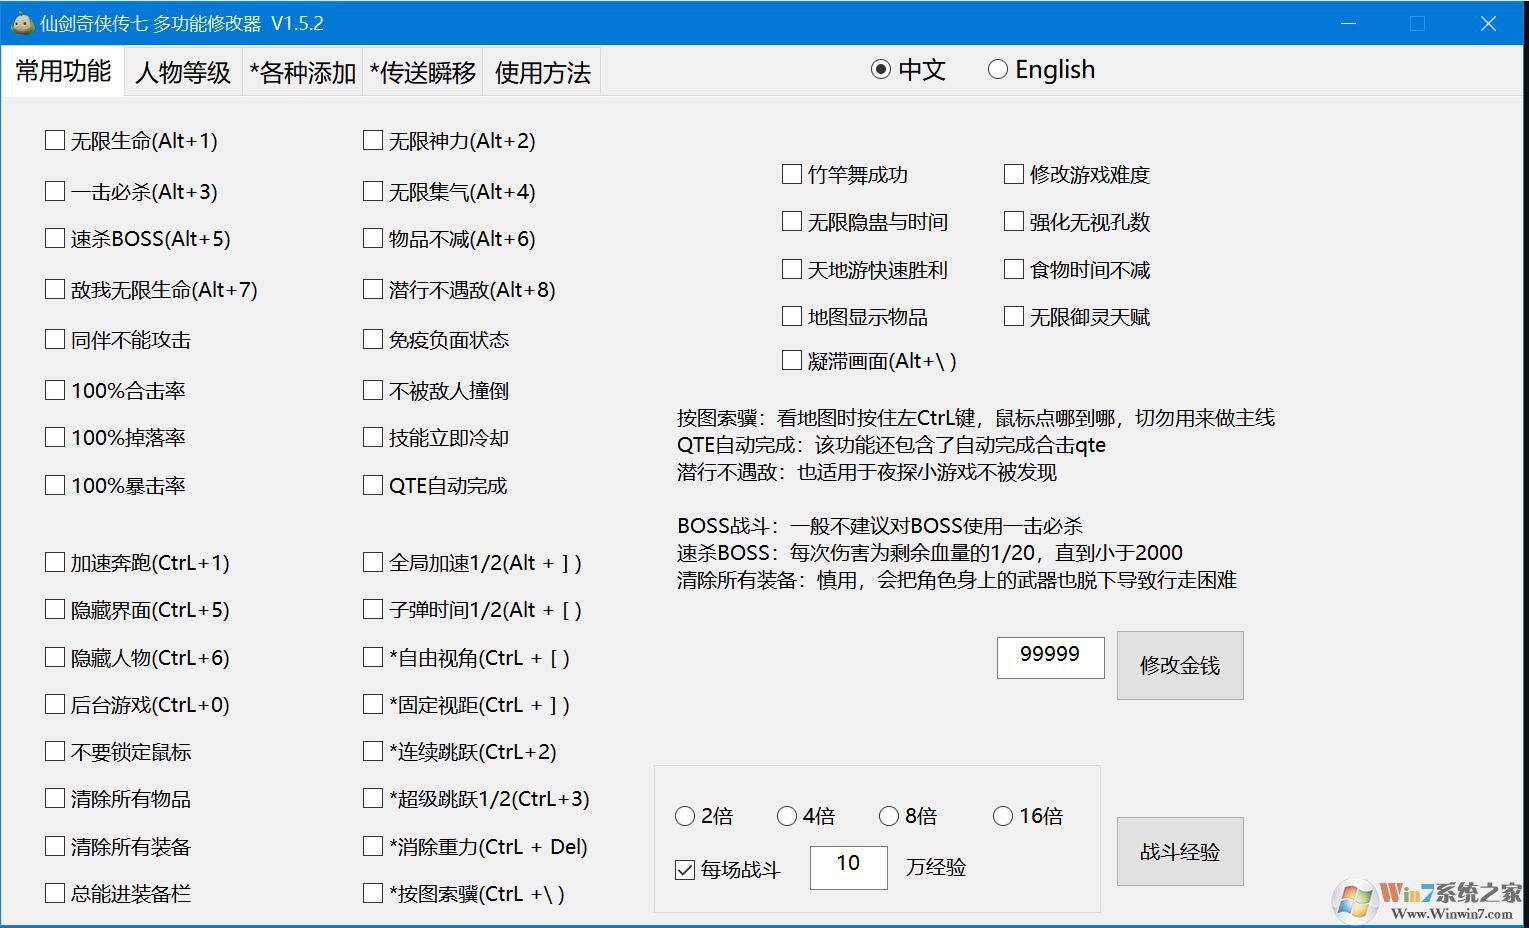1529x928 pixels.
Task: Toggle 潜行不遇敌 (Alt+8)
Action: (x=372, y=289)
